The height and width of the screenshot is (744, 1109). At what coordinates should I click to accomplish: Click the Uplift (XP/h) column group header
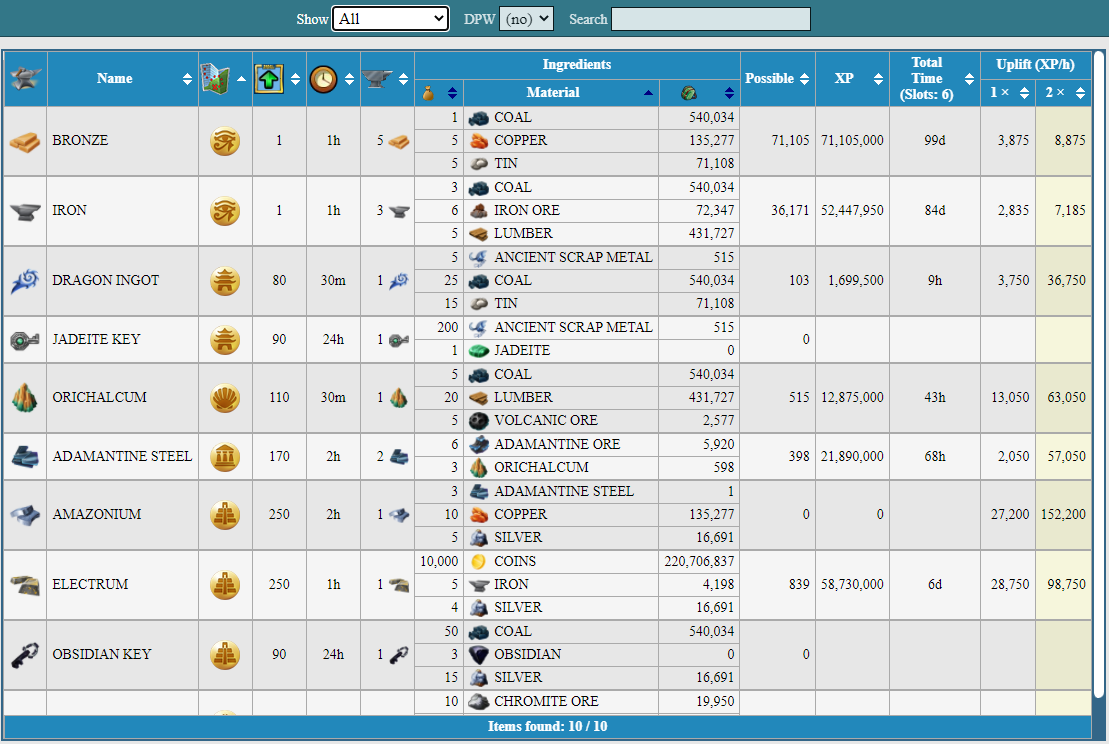[1035, 65]
